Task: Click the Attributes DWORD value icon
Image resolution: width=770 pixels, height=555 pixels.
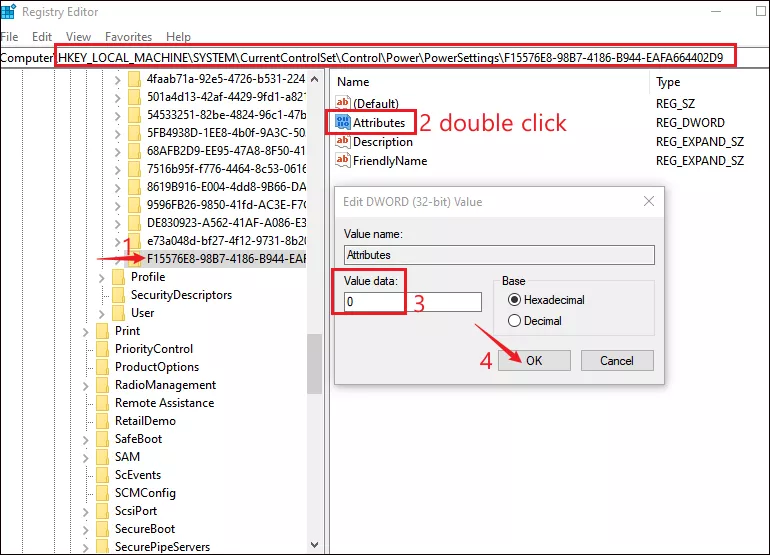Action: pos(343,122)
